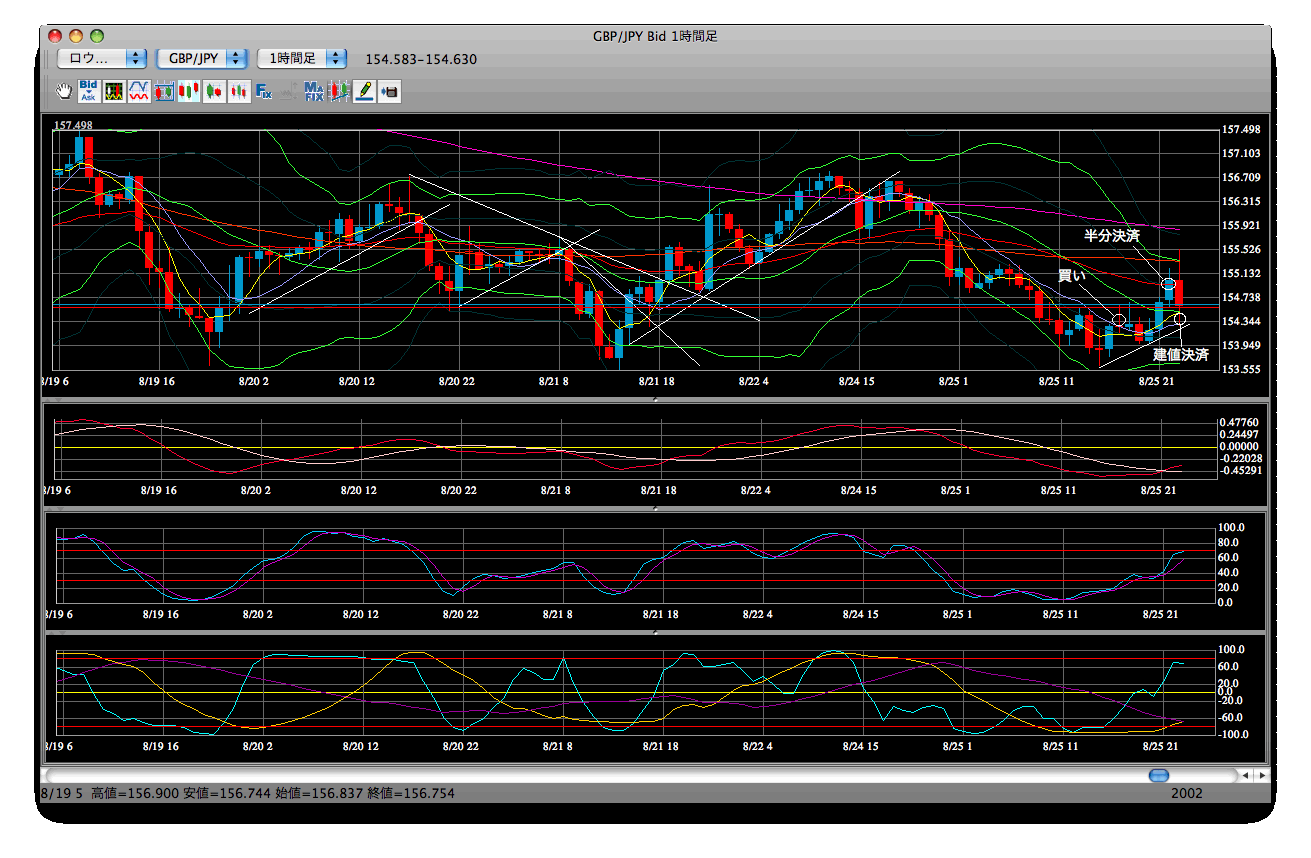Toggle the Bid/Ask price icon
The image size is (1311, 858).
pos(89,91)
